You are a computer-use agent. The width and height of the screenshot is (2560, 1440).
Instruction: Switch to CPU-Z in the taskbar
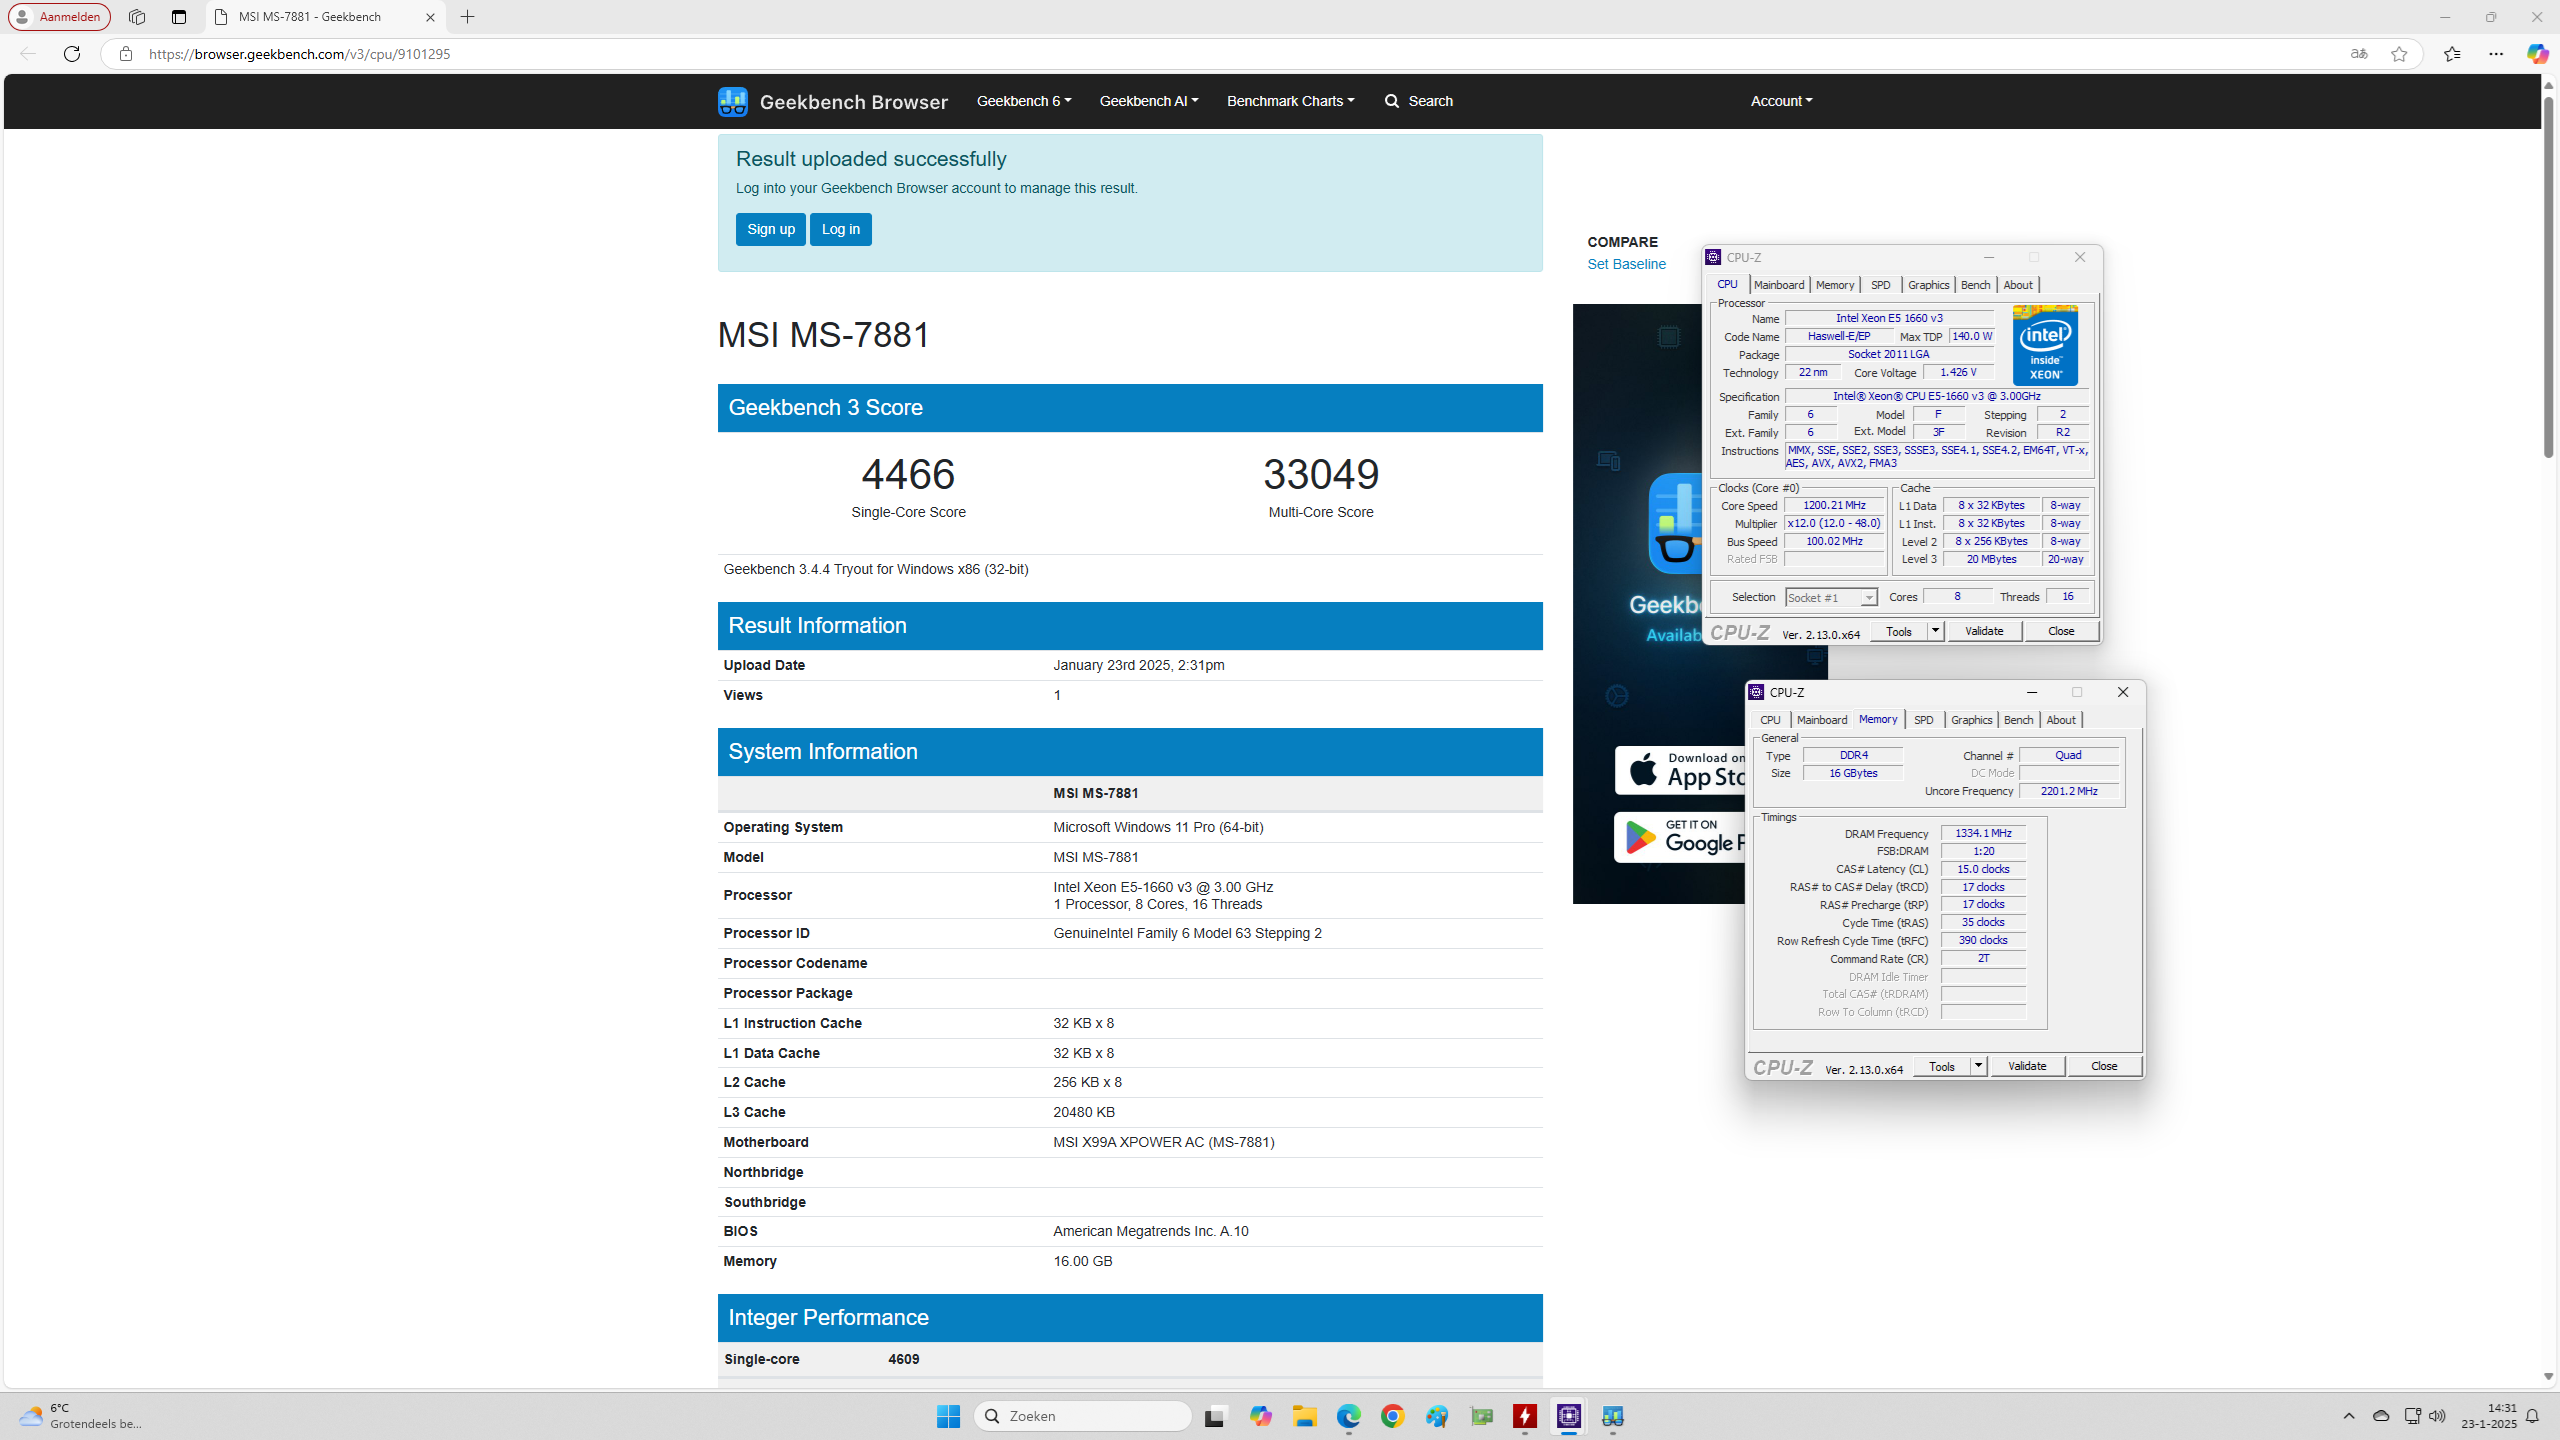click(1569, 1416)
